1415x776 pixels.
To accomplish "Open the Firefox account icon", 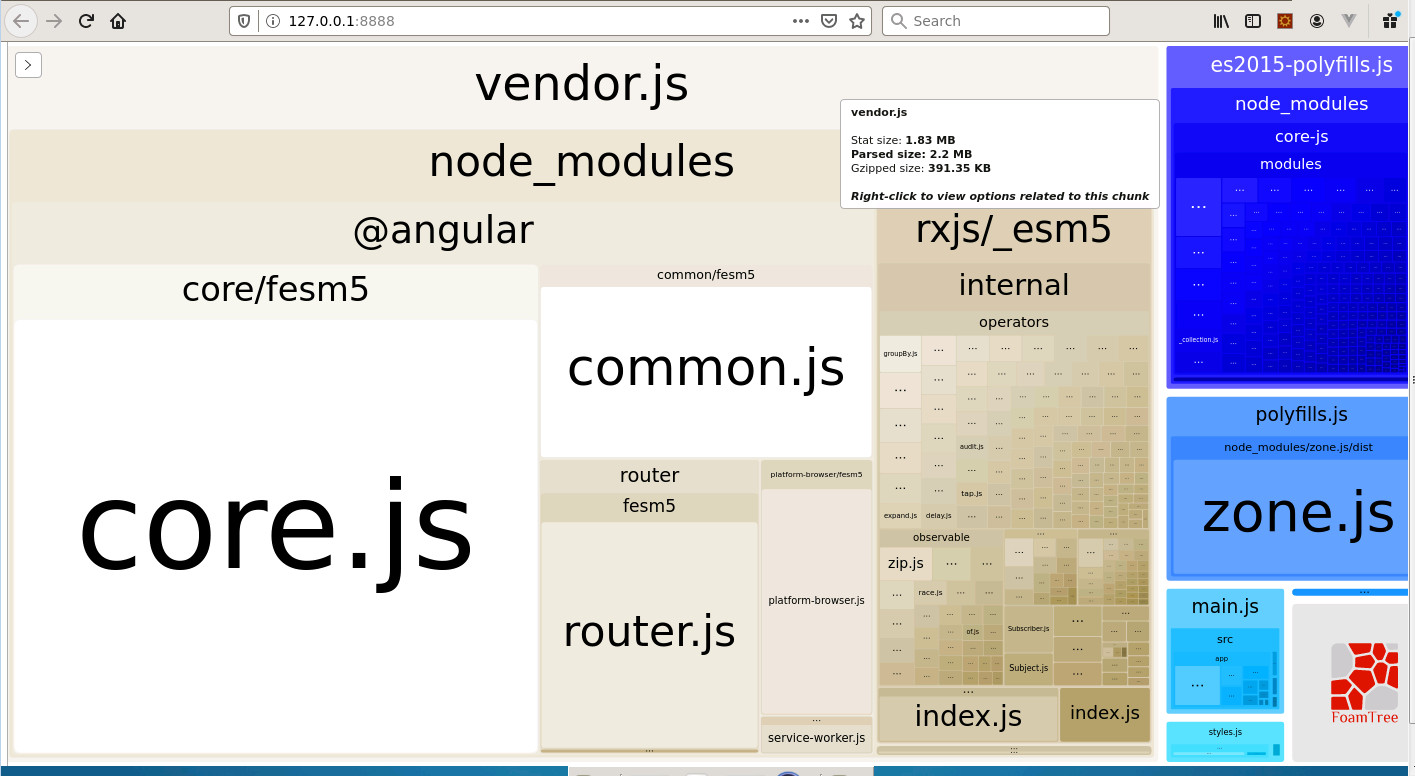I will 1317,21.
